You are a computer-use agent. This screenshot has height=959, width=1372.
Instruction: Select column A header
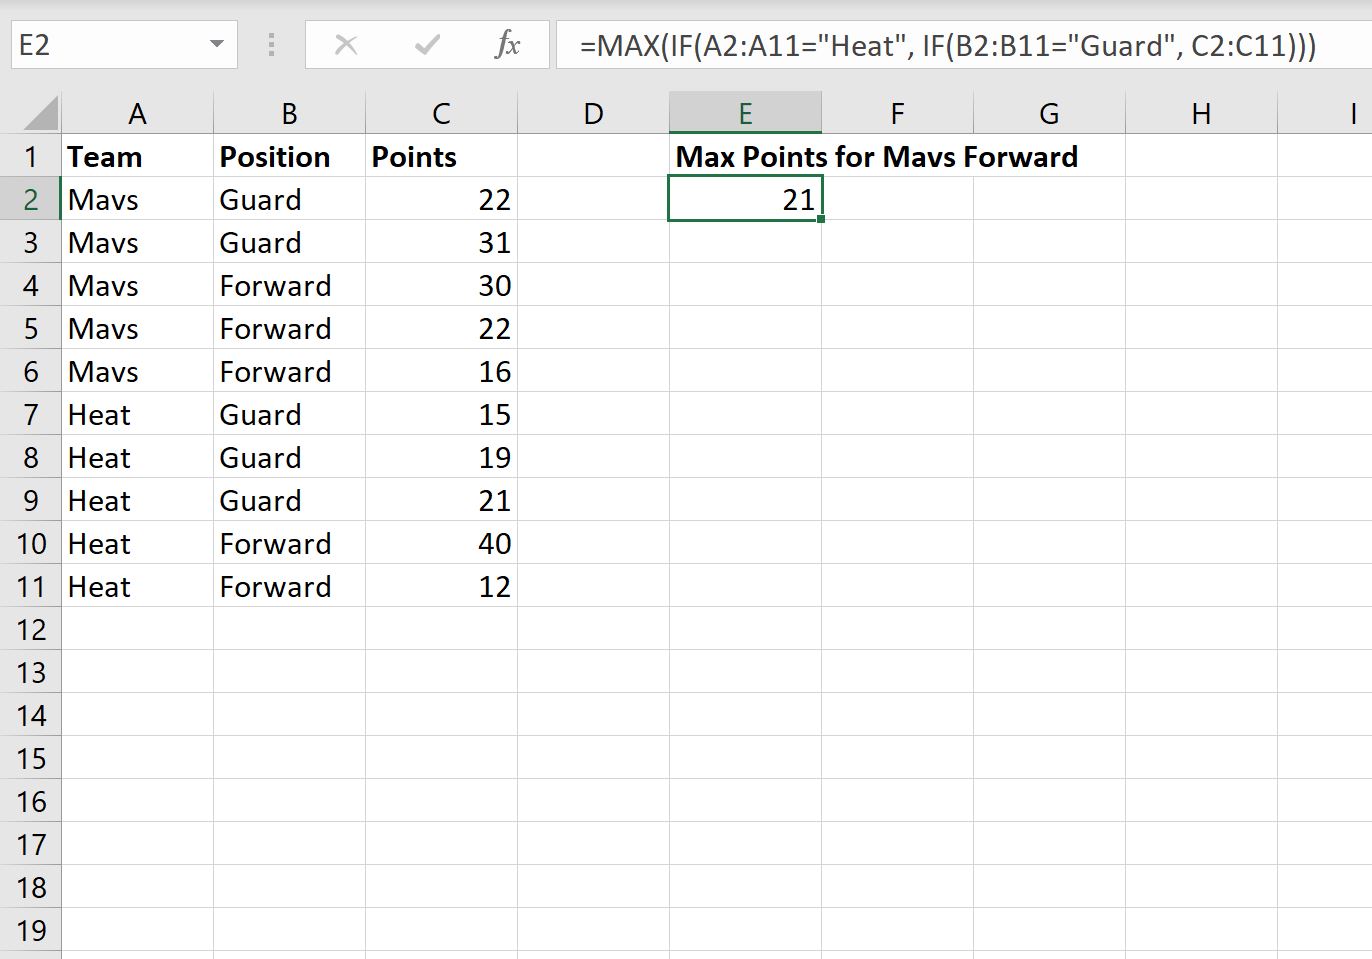tap(137, 114)
